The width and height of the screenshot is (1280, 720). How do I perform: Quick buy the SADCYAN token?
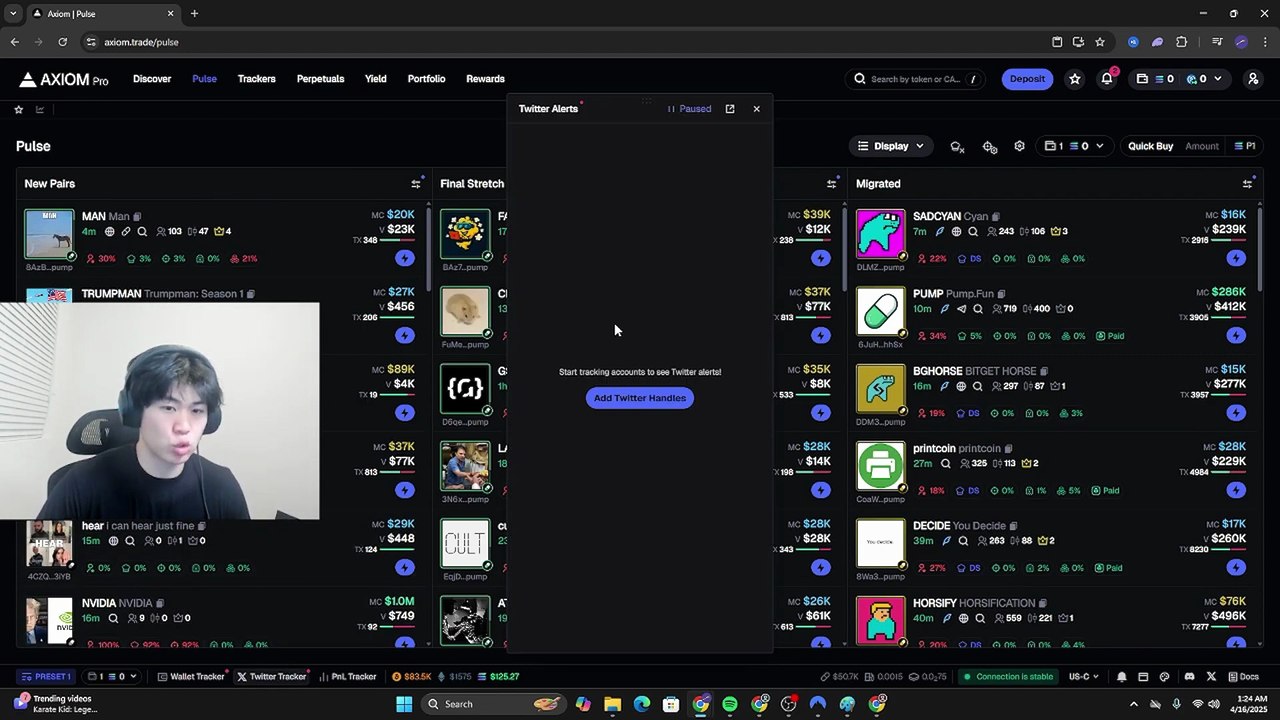point(1236,258)
